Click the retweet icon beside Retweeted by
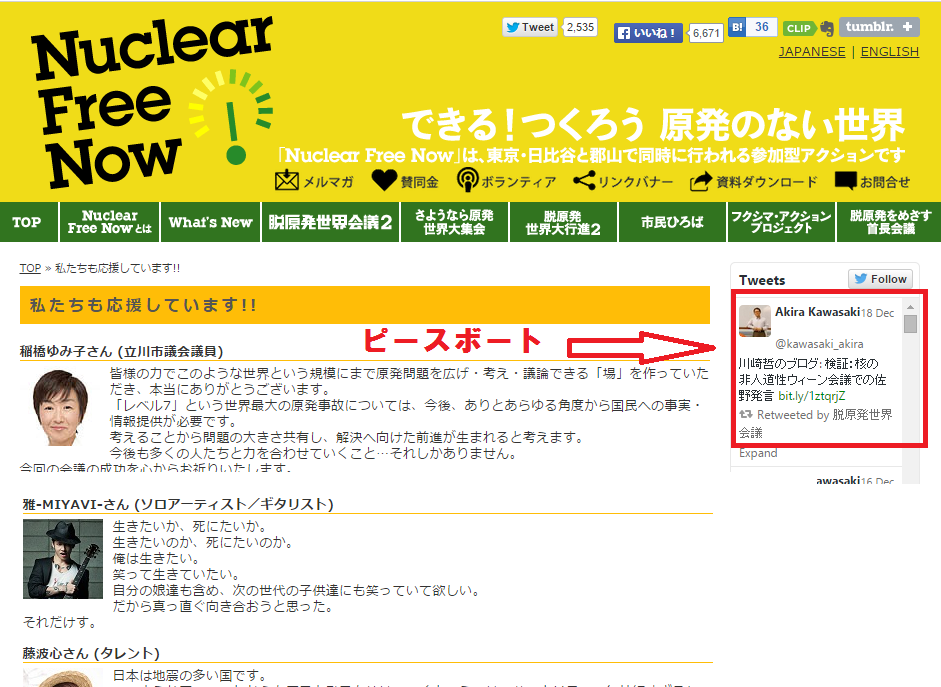 (746, 415)
